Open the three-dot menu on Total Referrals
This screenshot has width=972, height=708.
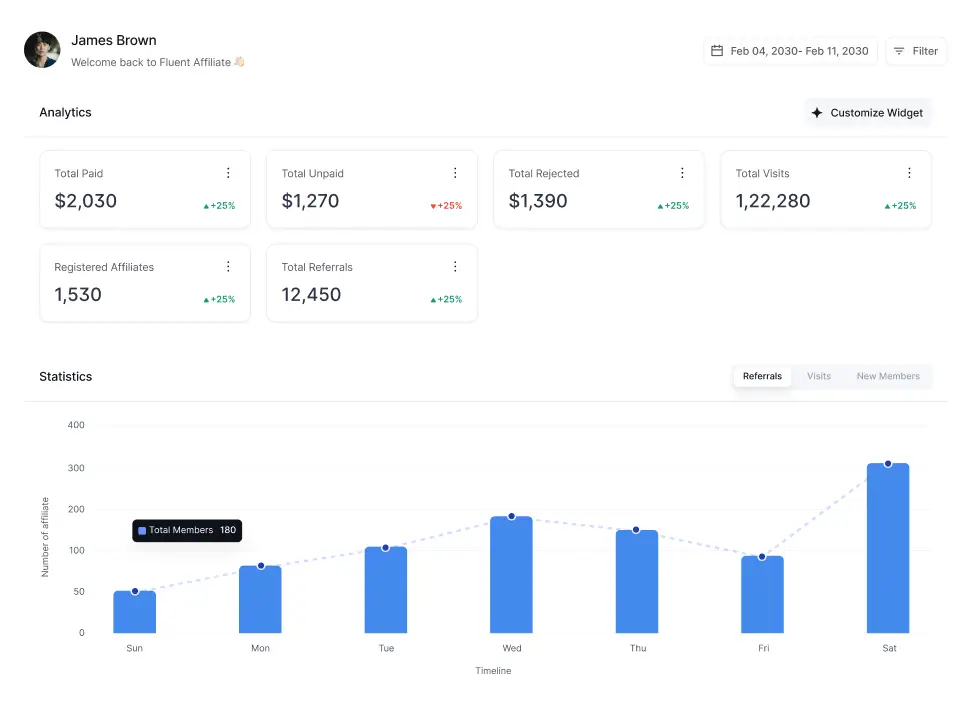[x=455, y=267]
